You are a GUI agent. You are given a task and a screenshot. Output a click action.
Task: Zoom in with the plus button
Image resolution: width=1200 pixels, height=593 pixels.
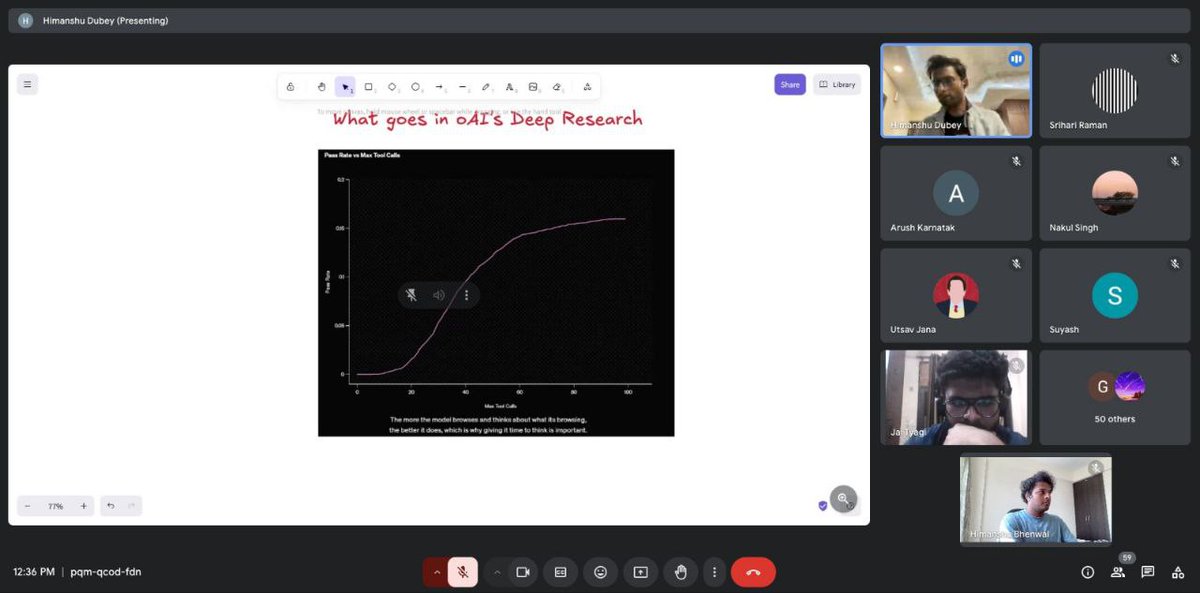pos(83,506)
